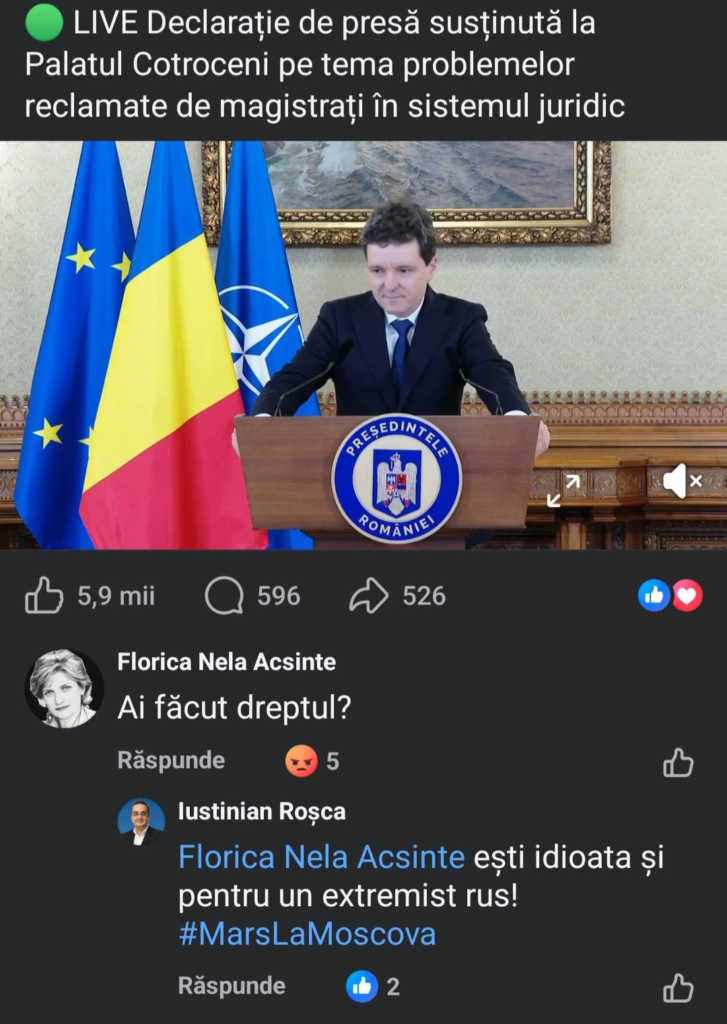View angry reactions on Florica's comment
Viewport: 727px width, 1024px height.
(x=312, y=761)
